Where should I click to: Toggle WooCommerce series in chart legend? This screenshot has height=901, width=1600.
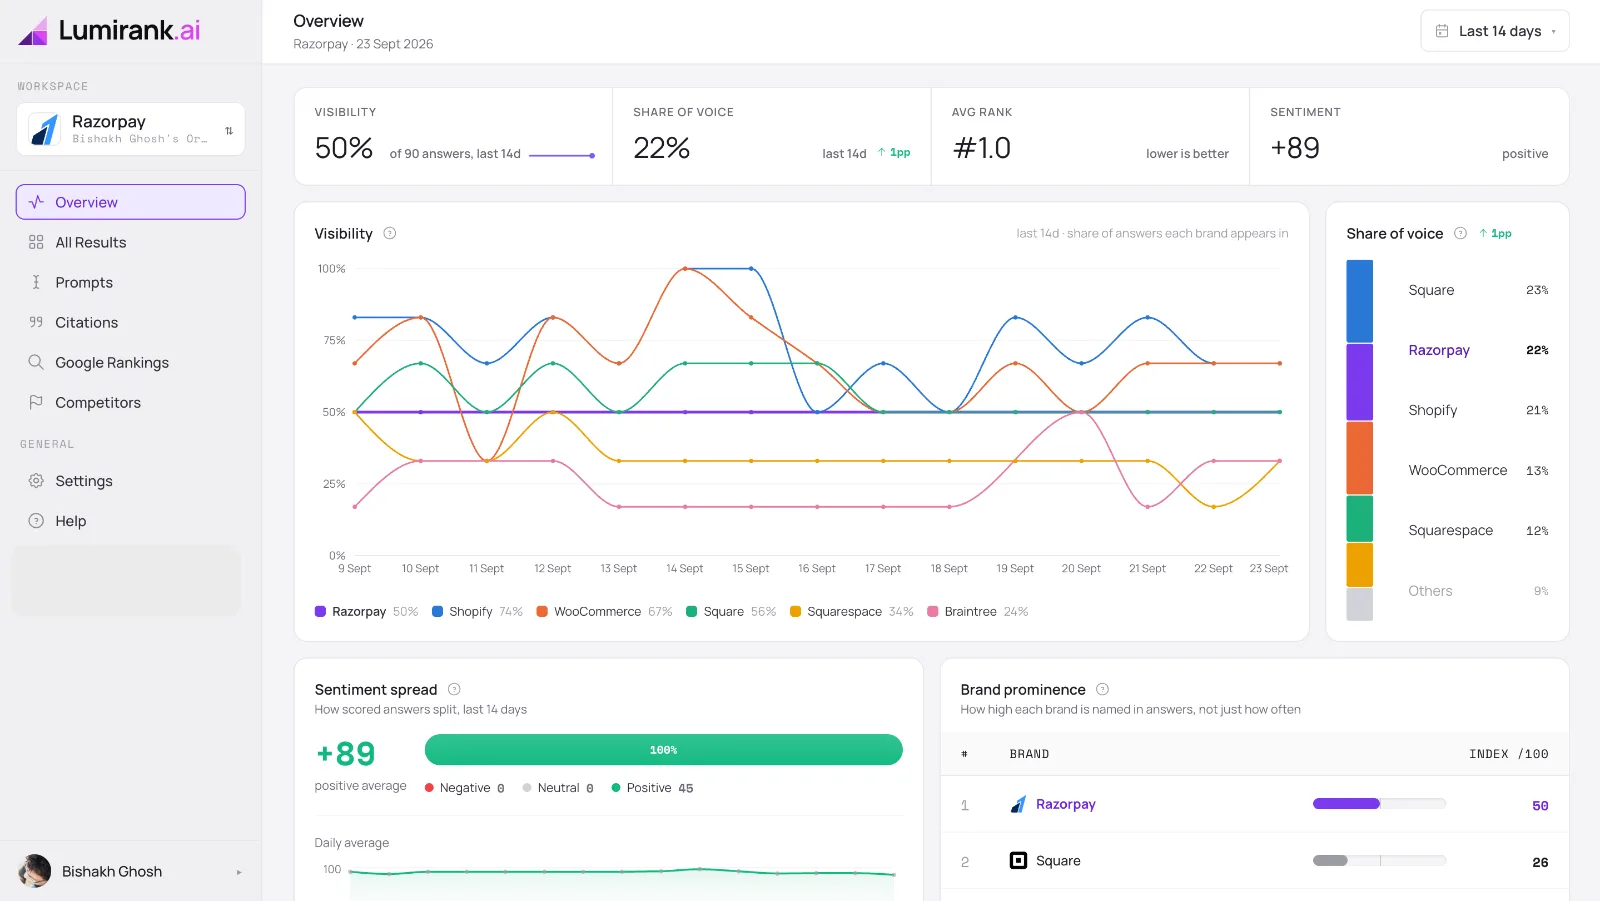(x=604, y=612)
